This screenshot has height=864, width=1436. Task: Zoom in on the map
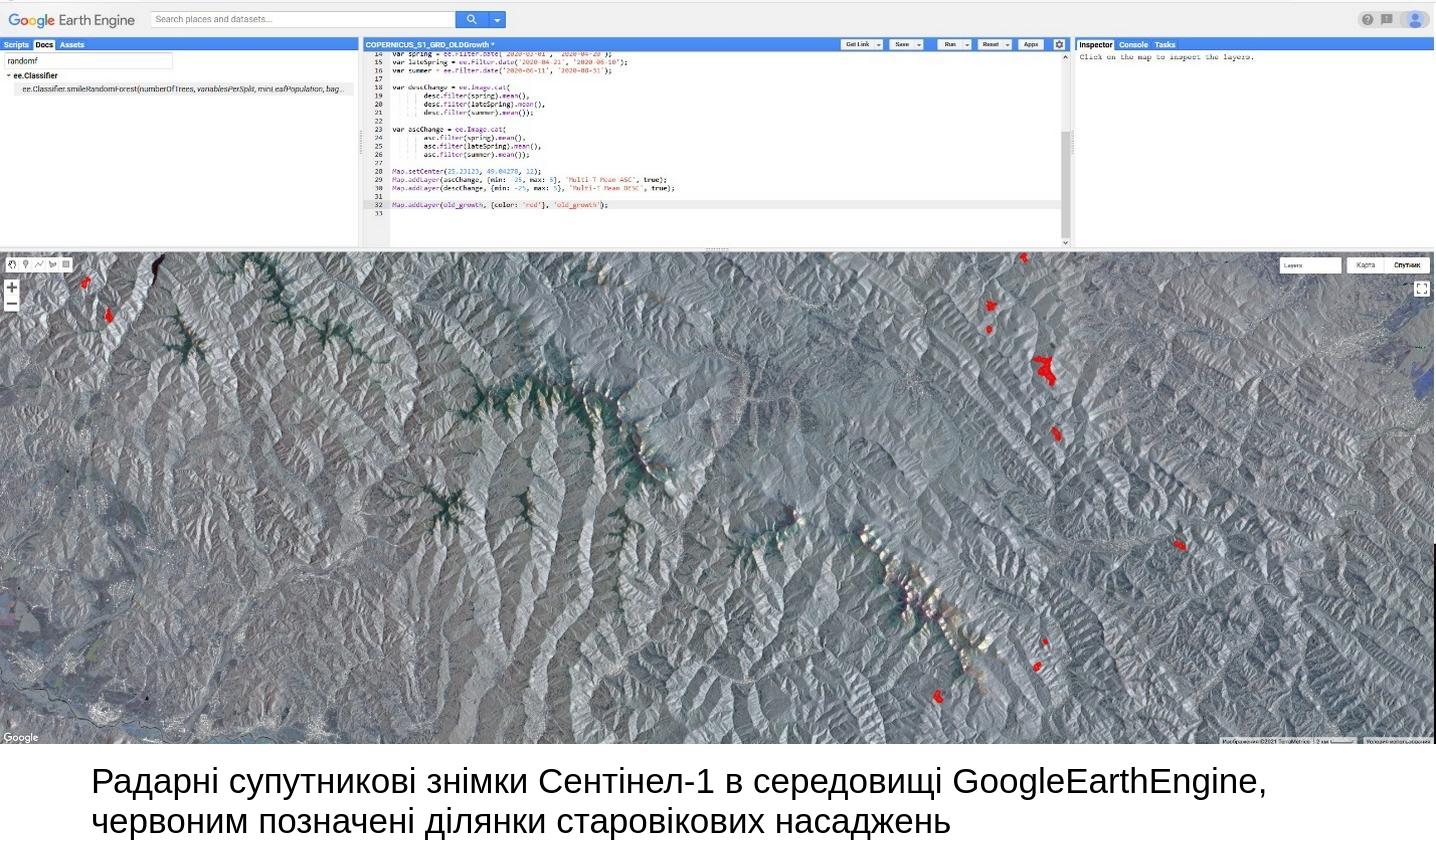(x=12, y=288)
